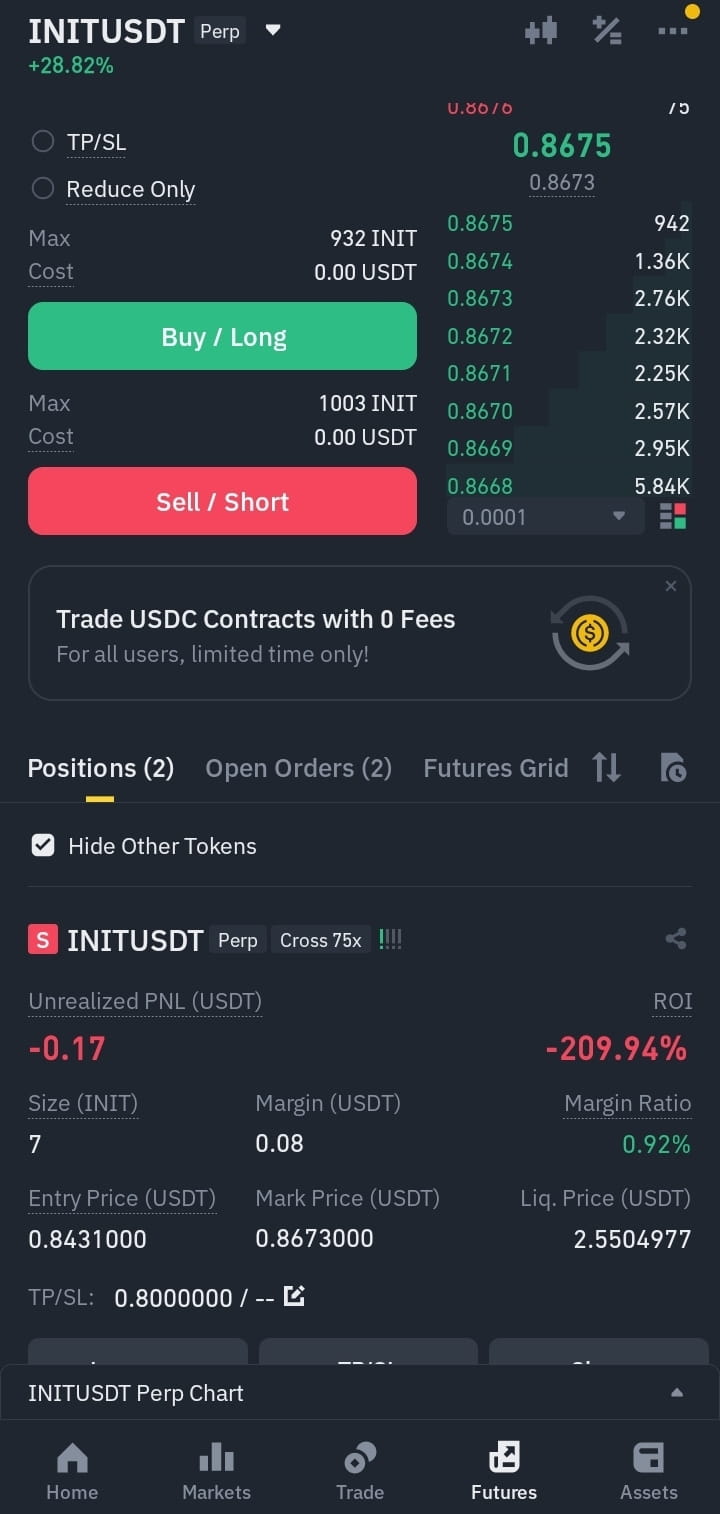Open the calculator percent icon

607,31
